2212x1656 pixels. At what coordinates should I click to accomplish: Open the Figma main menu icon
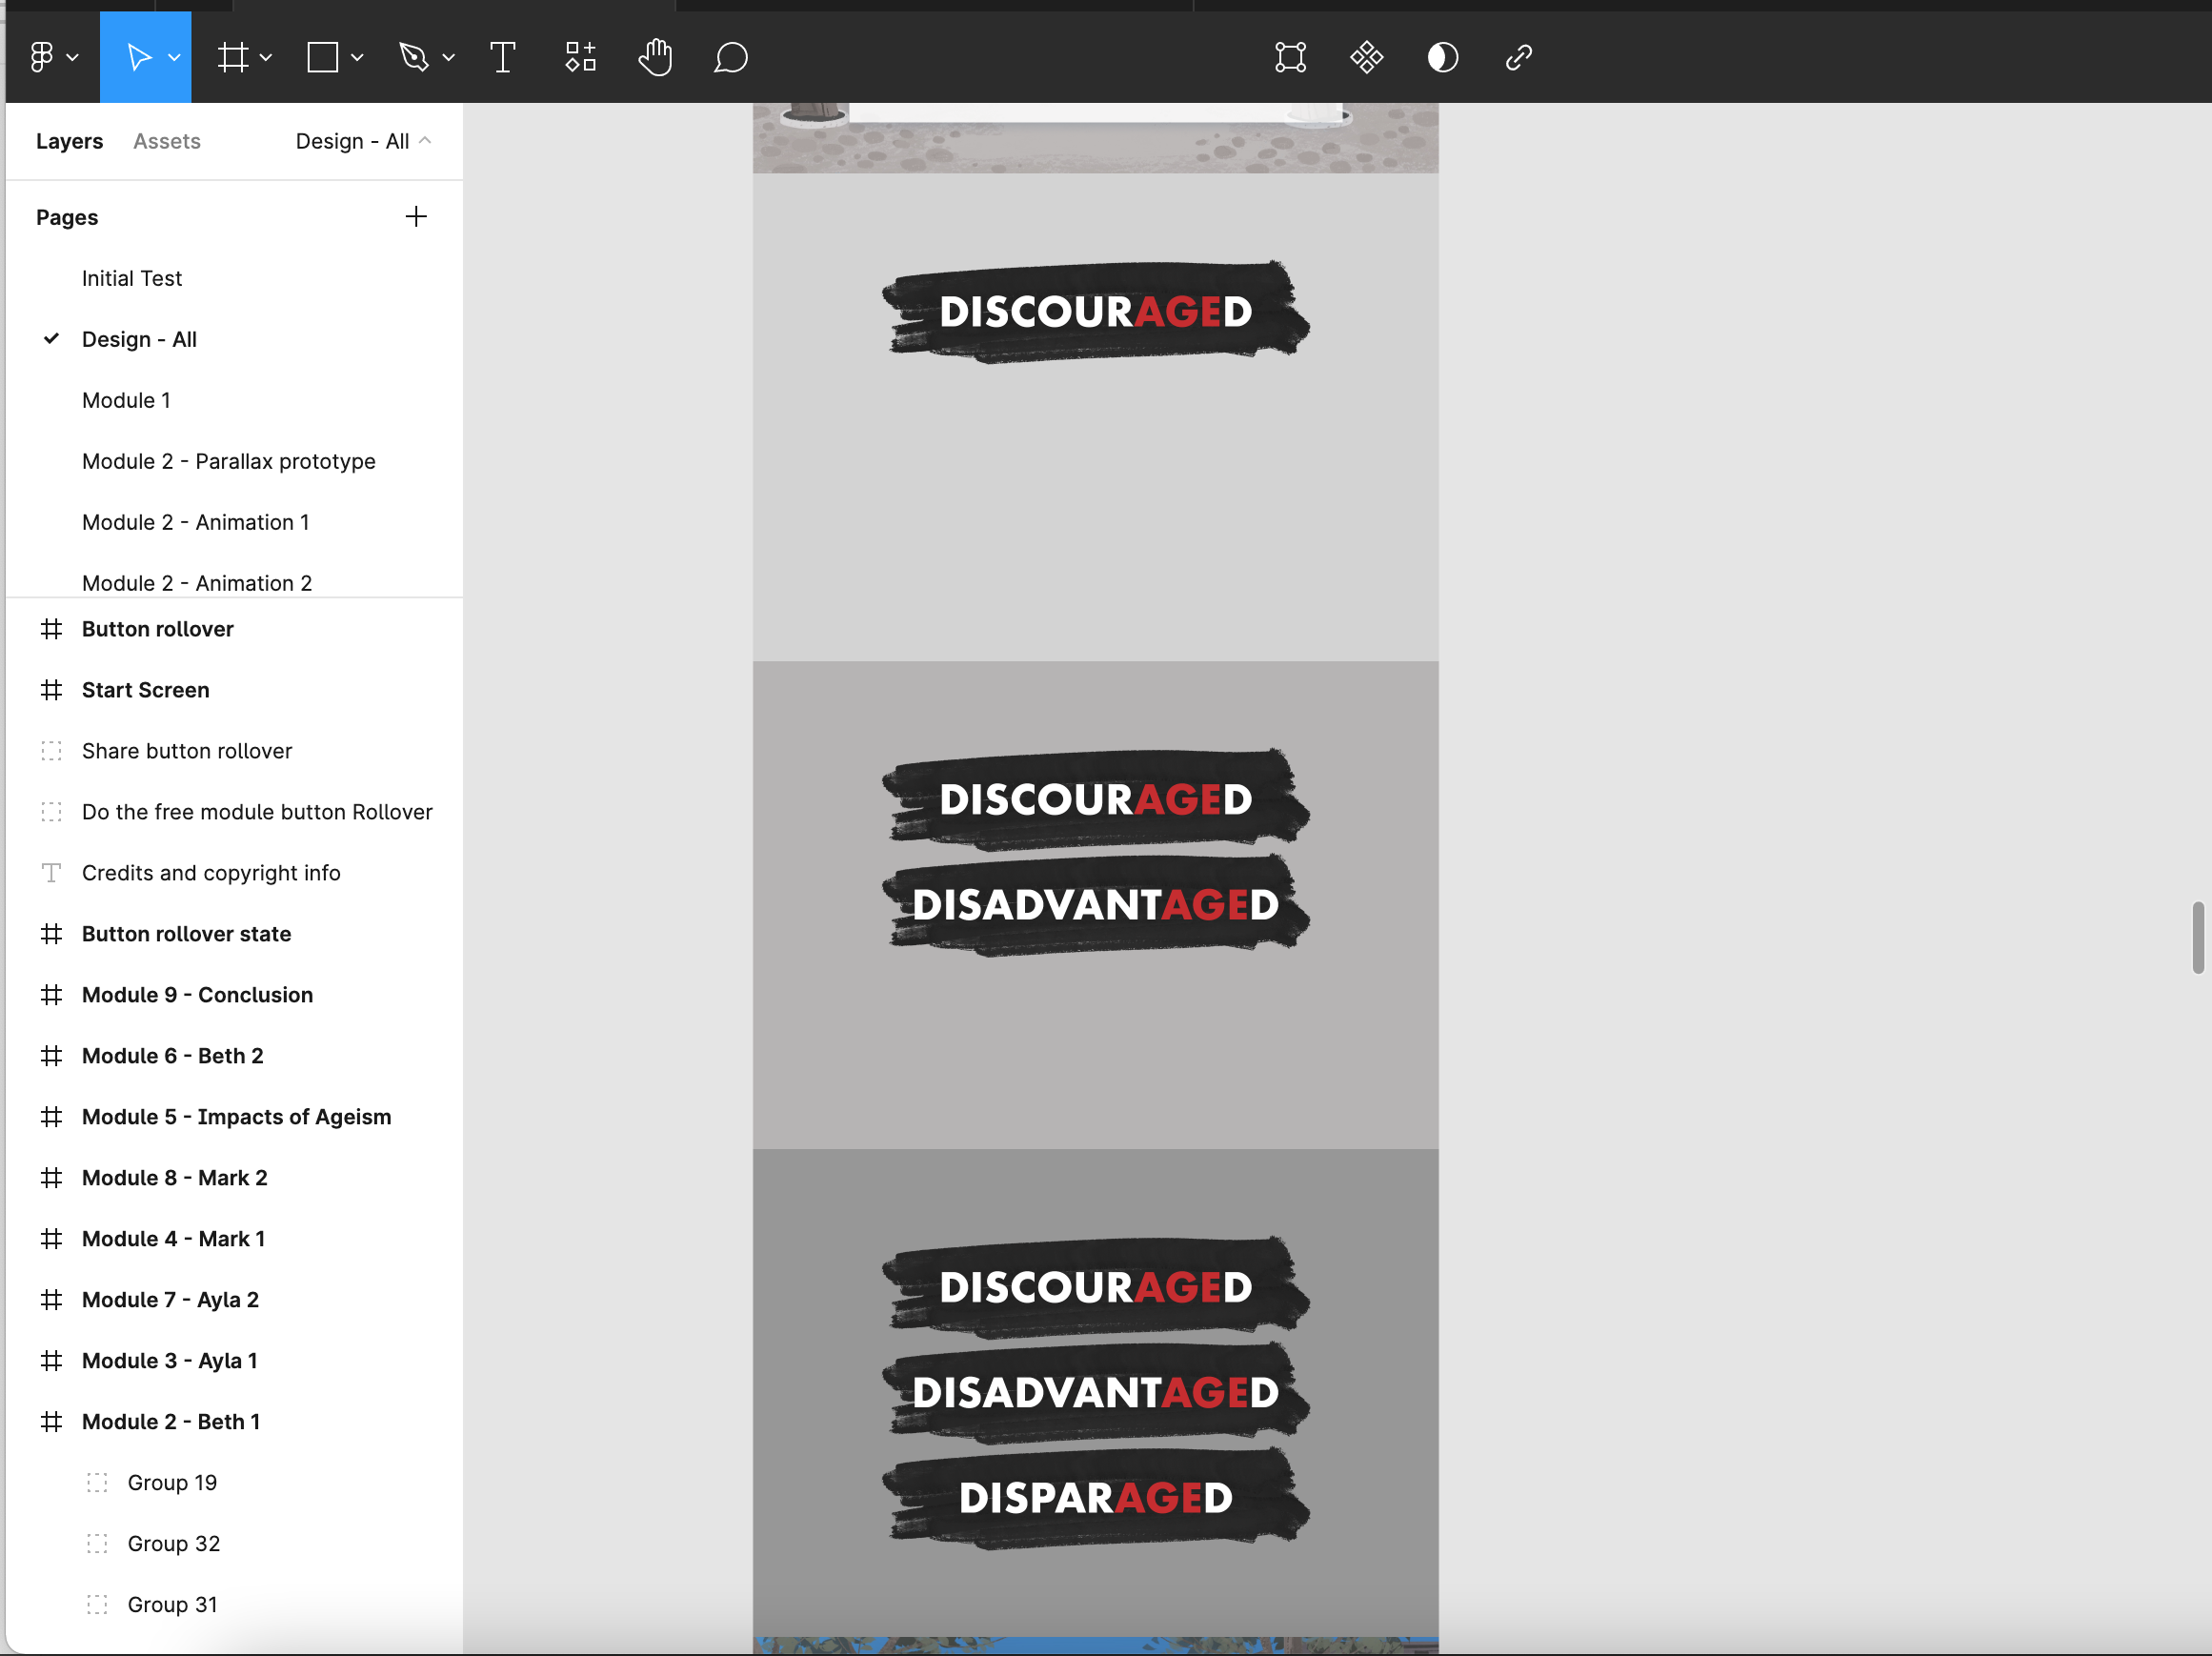pos(42,57)
